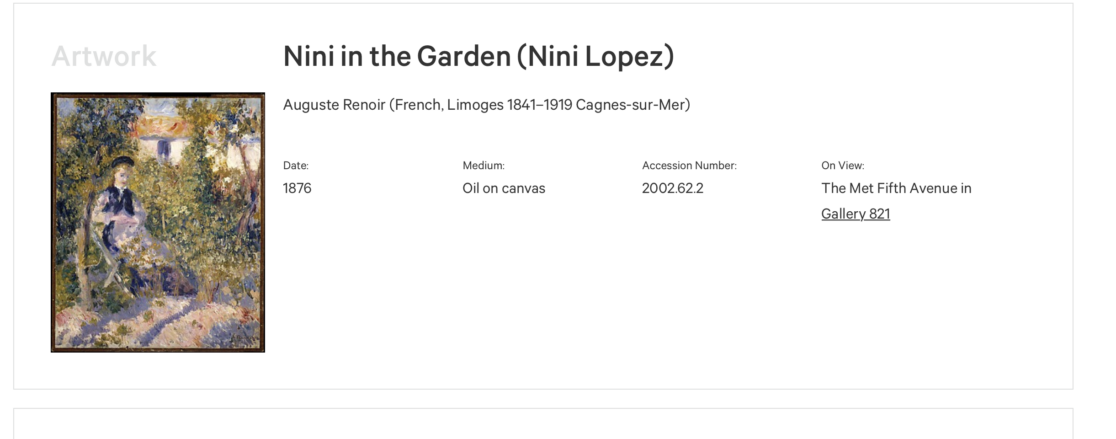
Task: Open the Nini in the Garden painting thumbnail
Action: click(158, 222)
